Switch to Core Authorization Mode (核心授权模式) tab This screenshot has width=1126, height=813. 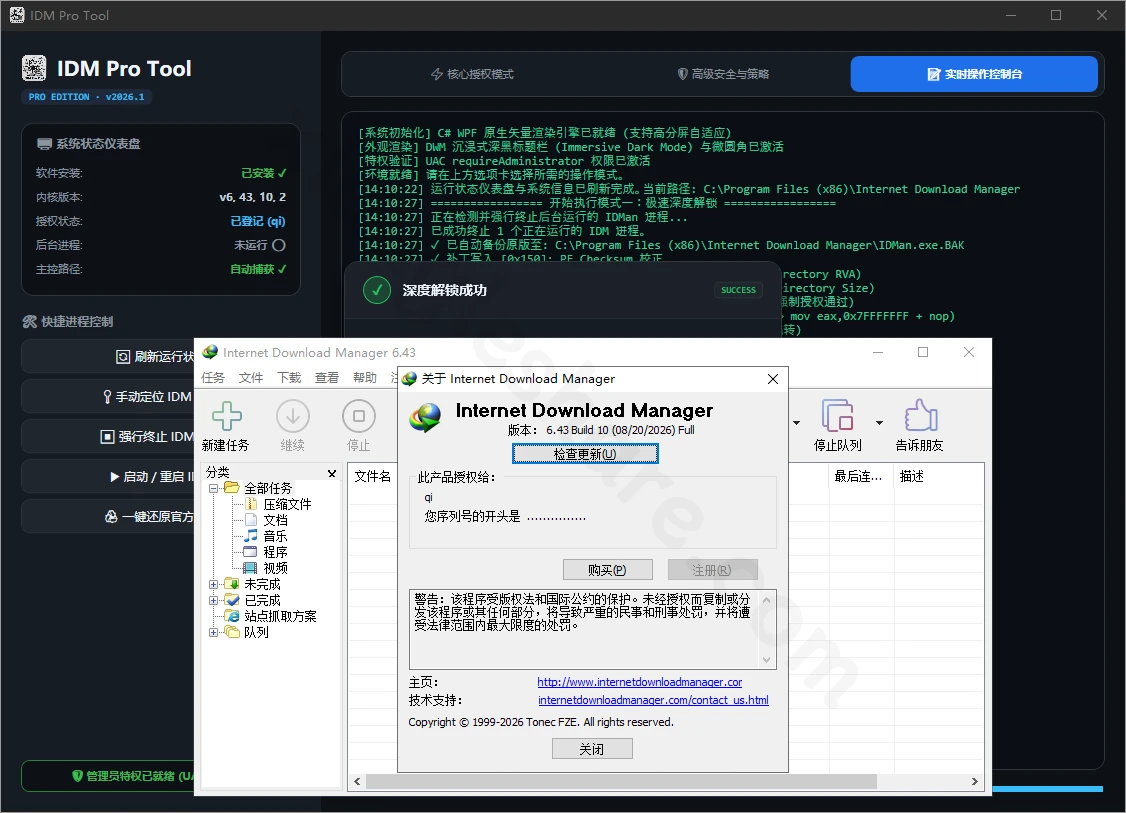click(x=472, y=74)
